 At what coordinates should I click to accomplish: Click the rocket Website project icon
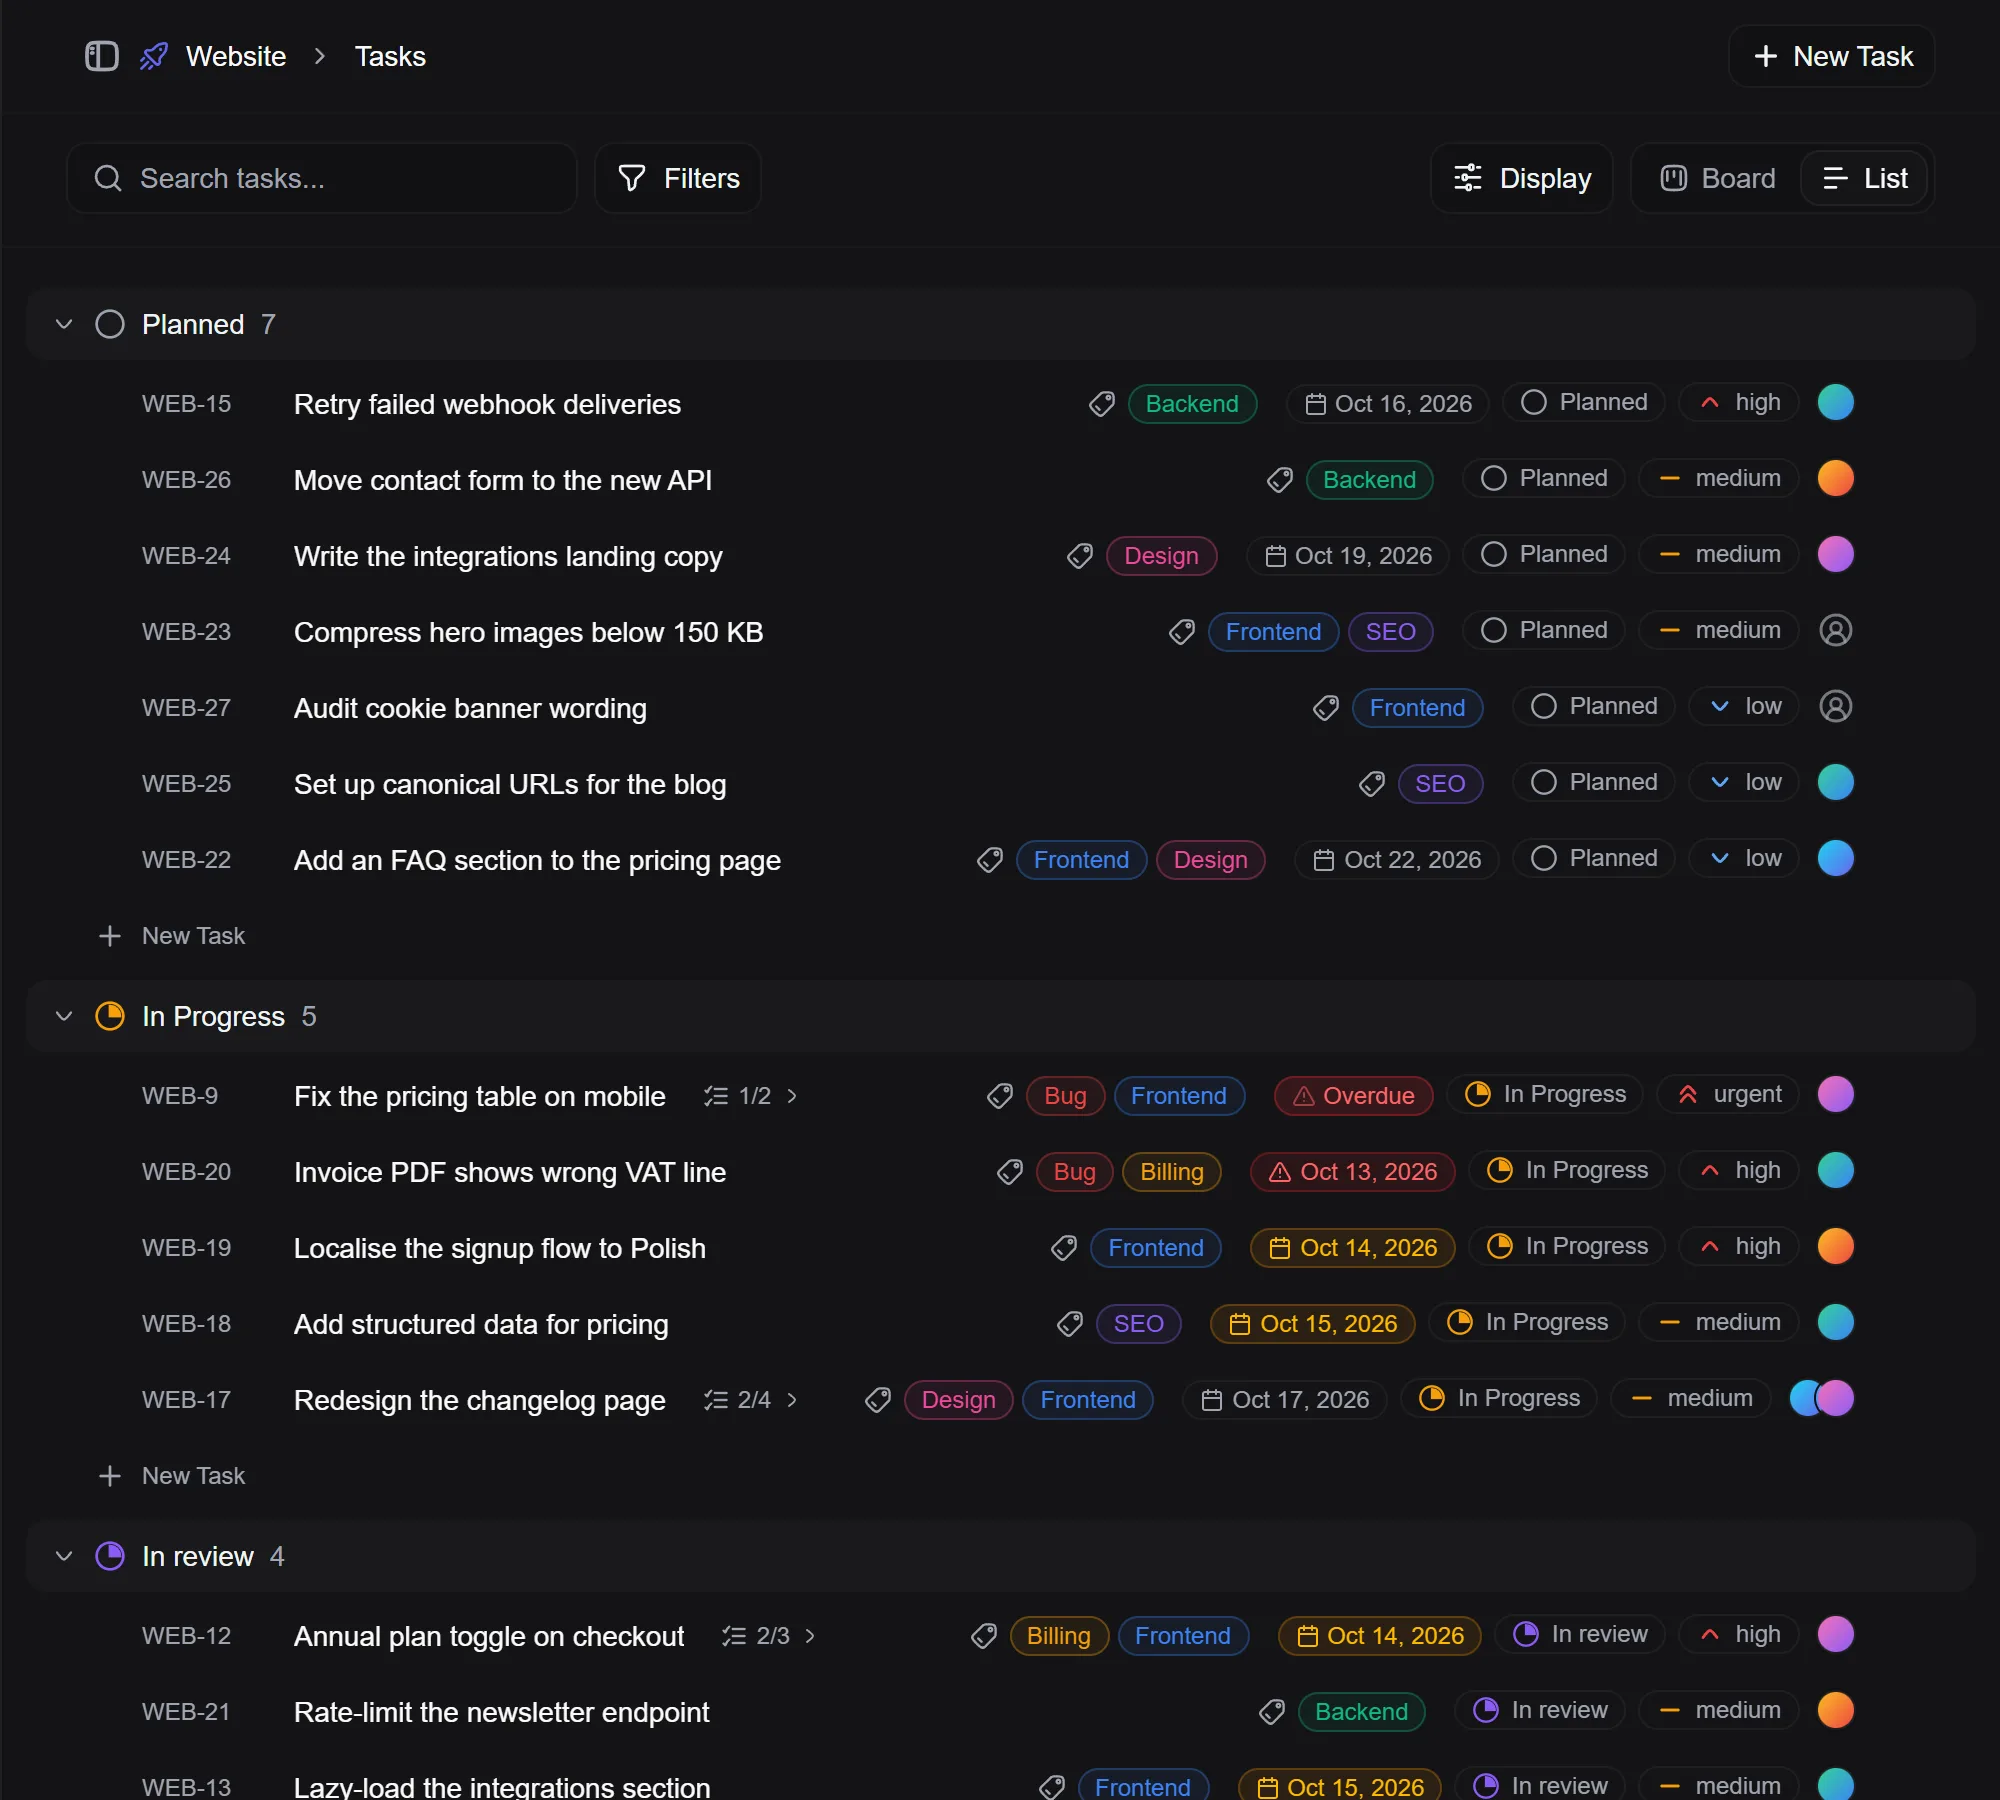(x=154, y=56)
